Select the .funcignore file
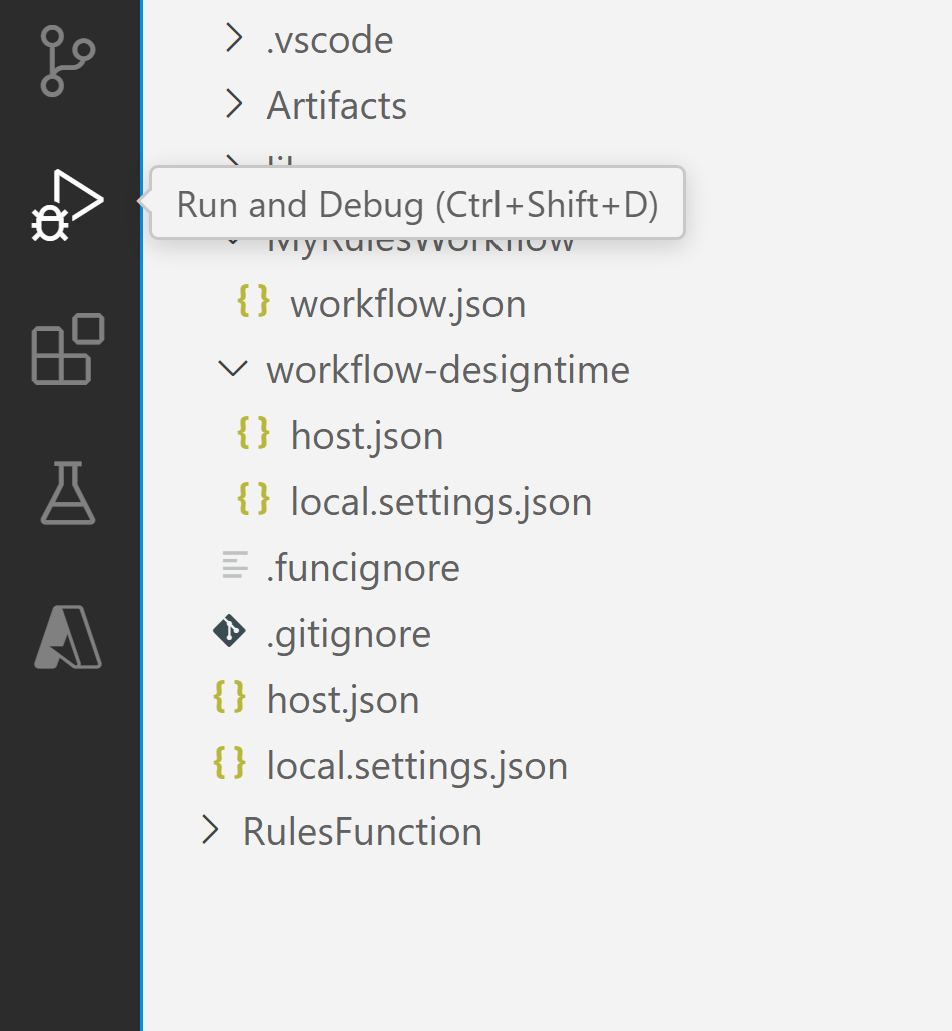Image resolution: width=952 pixels, height=1031 pixels. coord(361,567)
